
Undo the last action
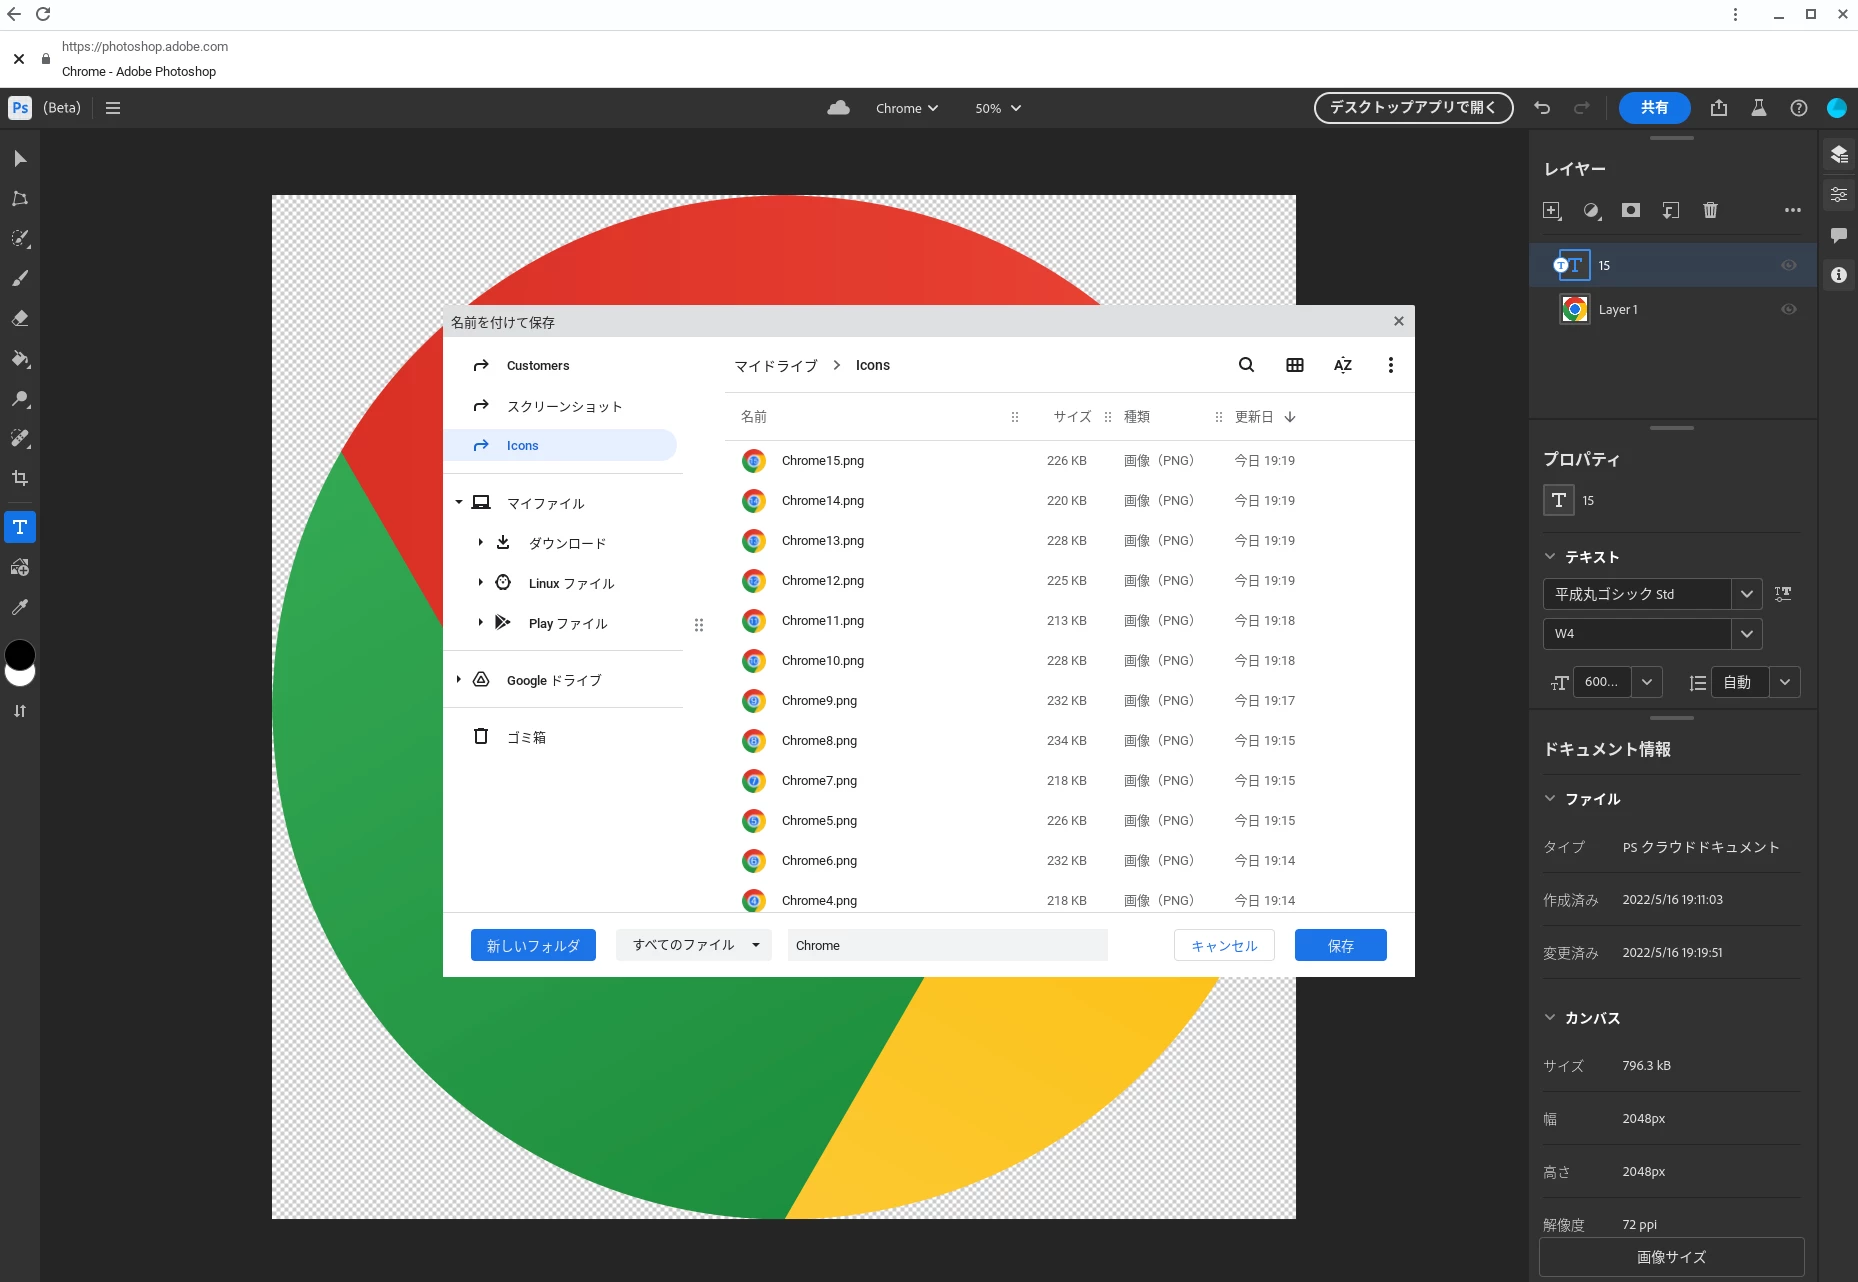click(x=1542, y=108)
